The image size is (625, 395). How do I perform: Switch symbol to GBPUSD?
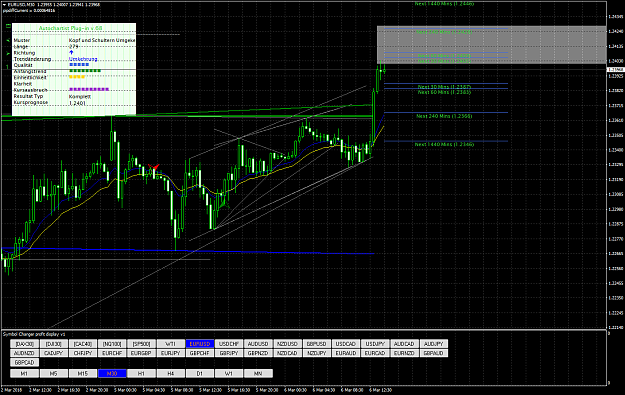click(317, 344)
